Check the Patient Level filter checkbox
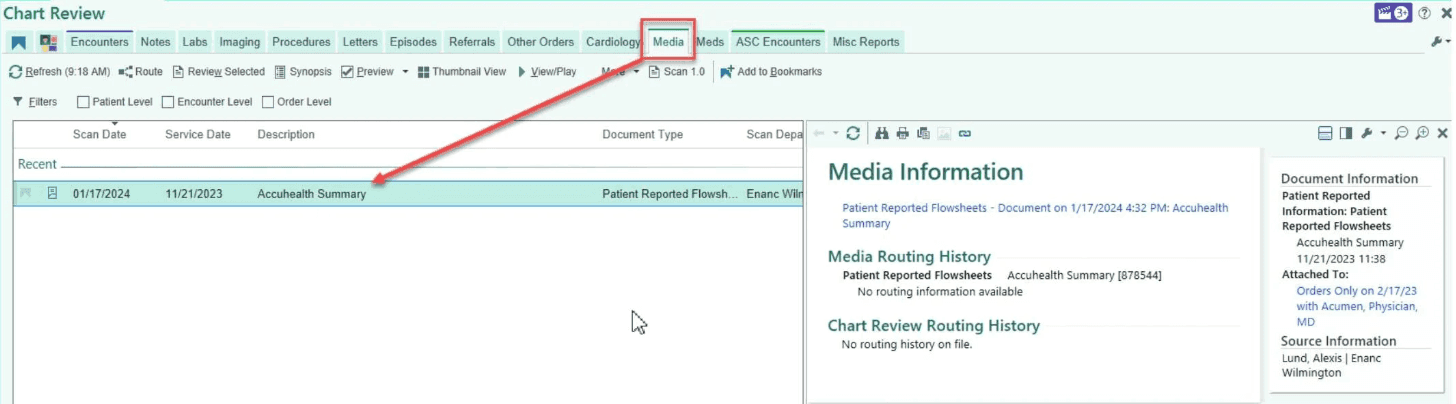The height and width of the screenshot is (404, 1456). click(84, 102)
